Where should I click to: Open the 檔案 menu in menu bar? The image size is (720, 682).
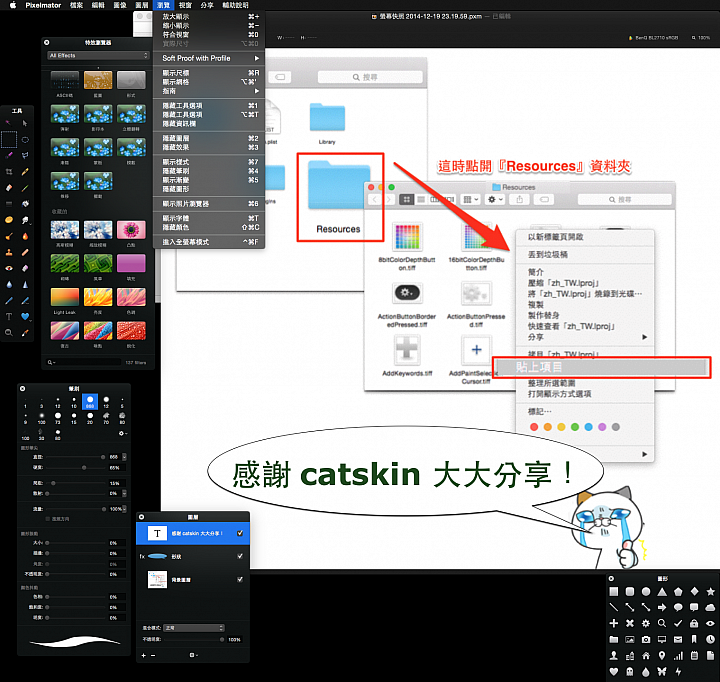[x=76, y=5]
